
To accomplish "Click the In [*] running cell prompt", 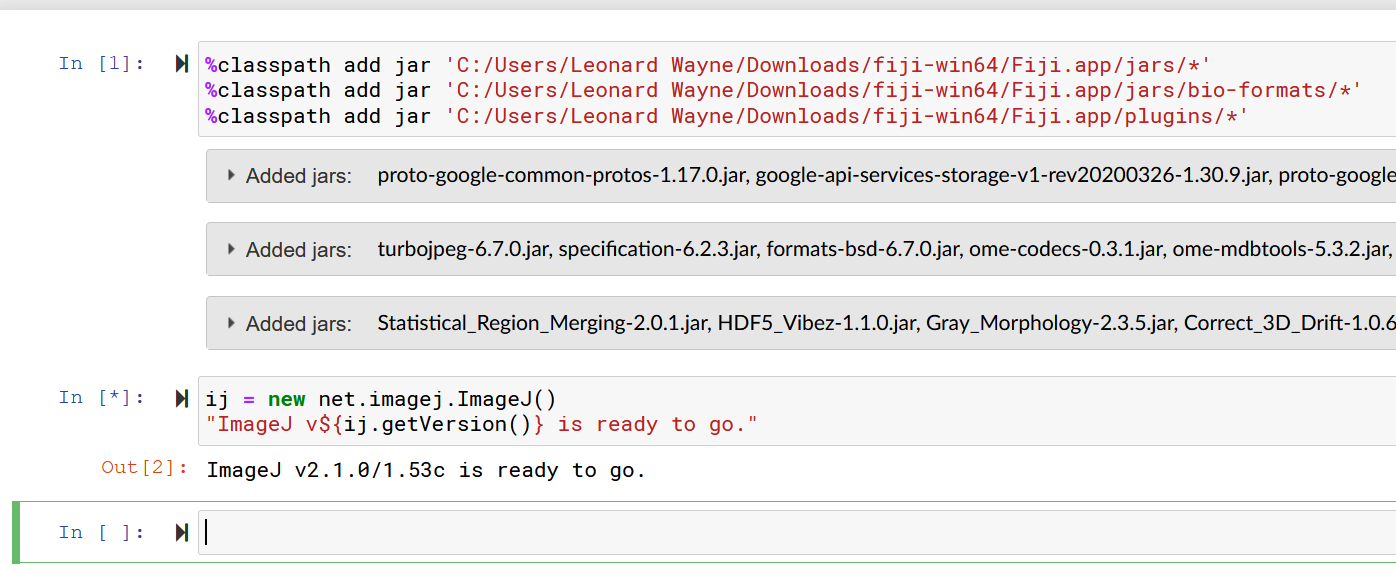I will click(101, 398).
